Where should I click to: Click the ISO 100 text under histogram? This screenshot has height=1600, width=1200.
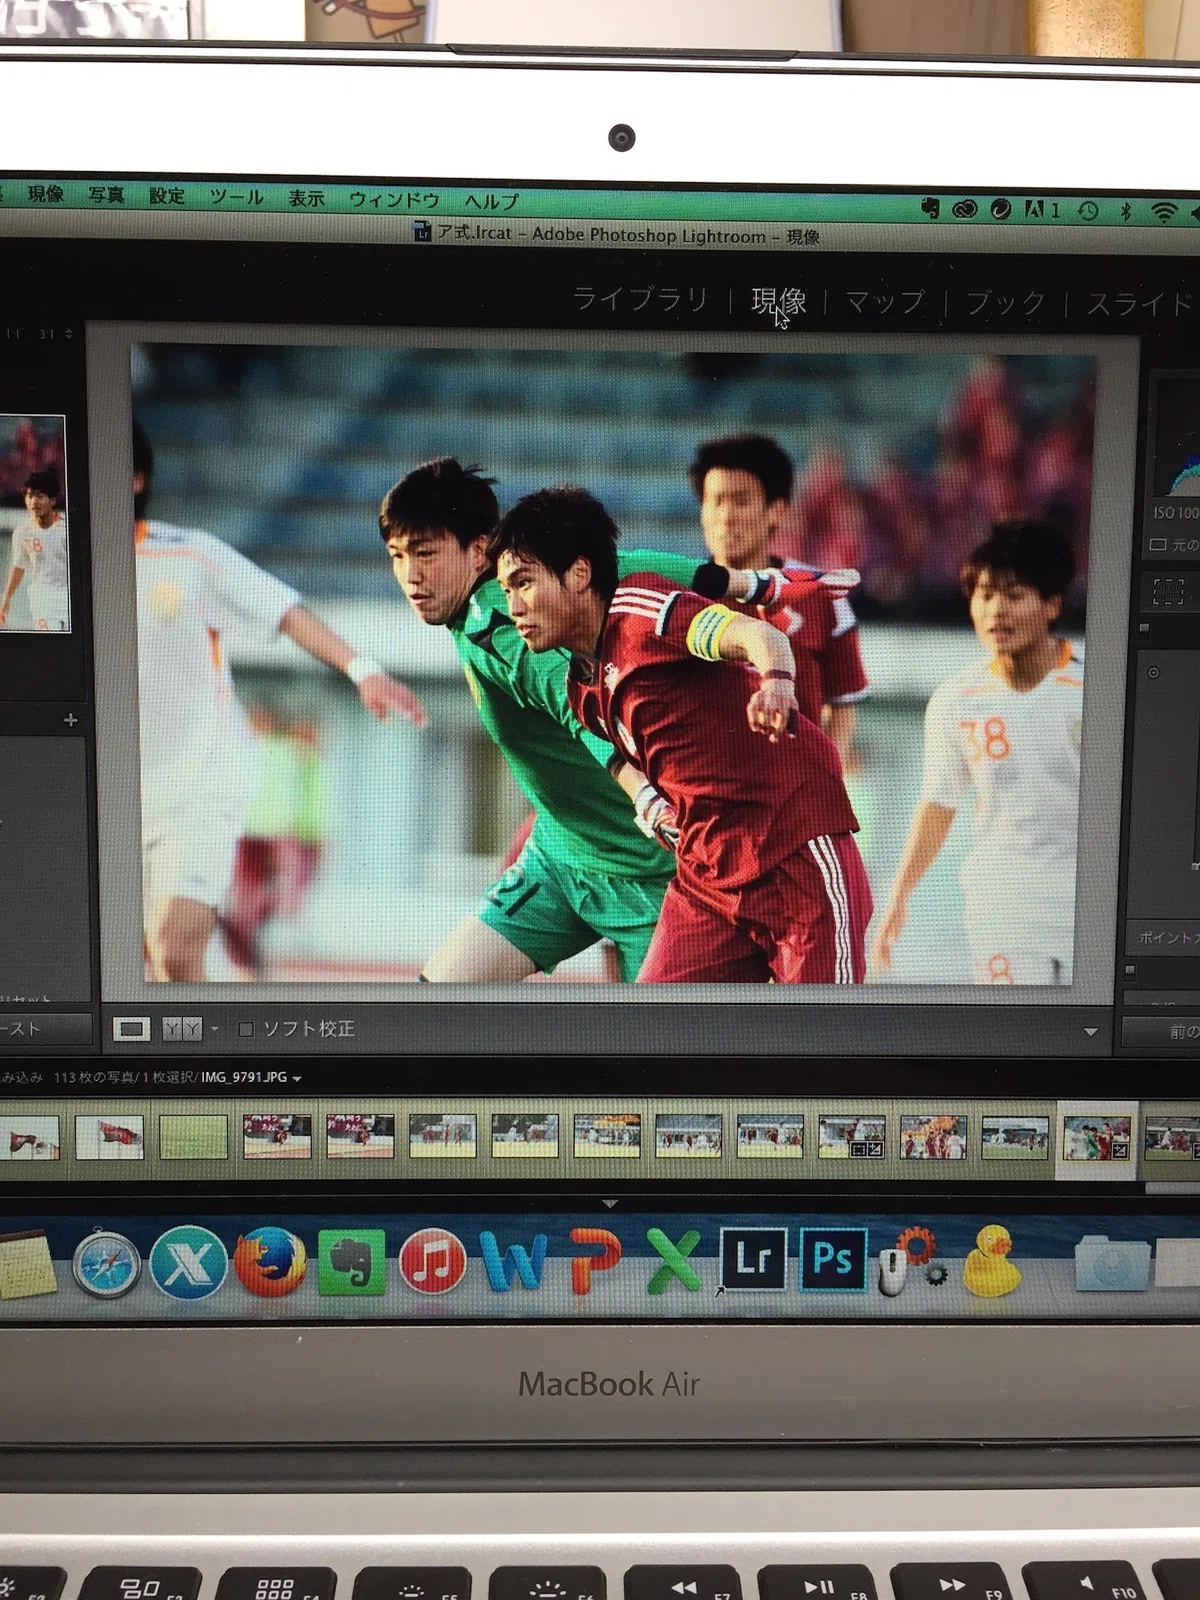coord(1176,512)
